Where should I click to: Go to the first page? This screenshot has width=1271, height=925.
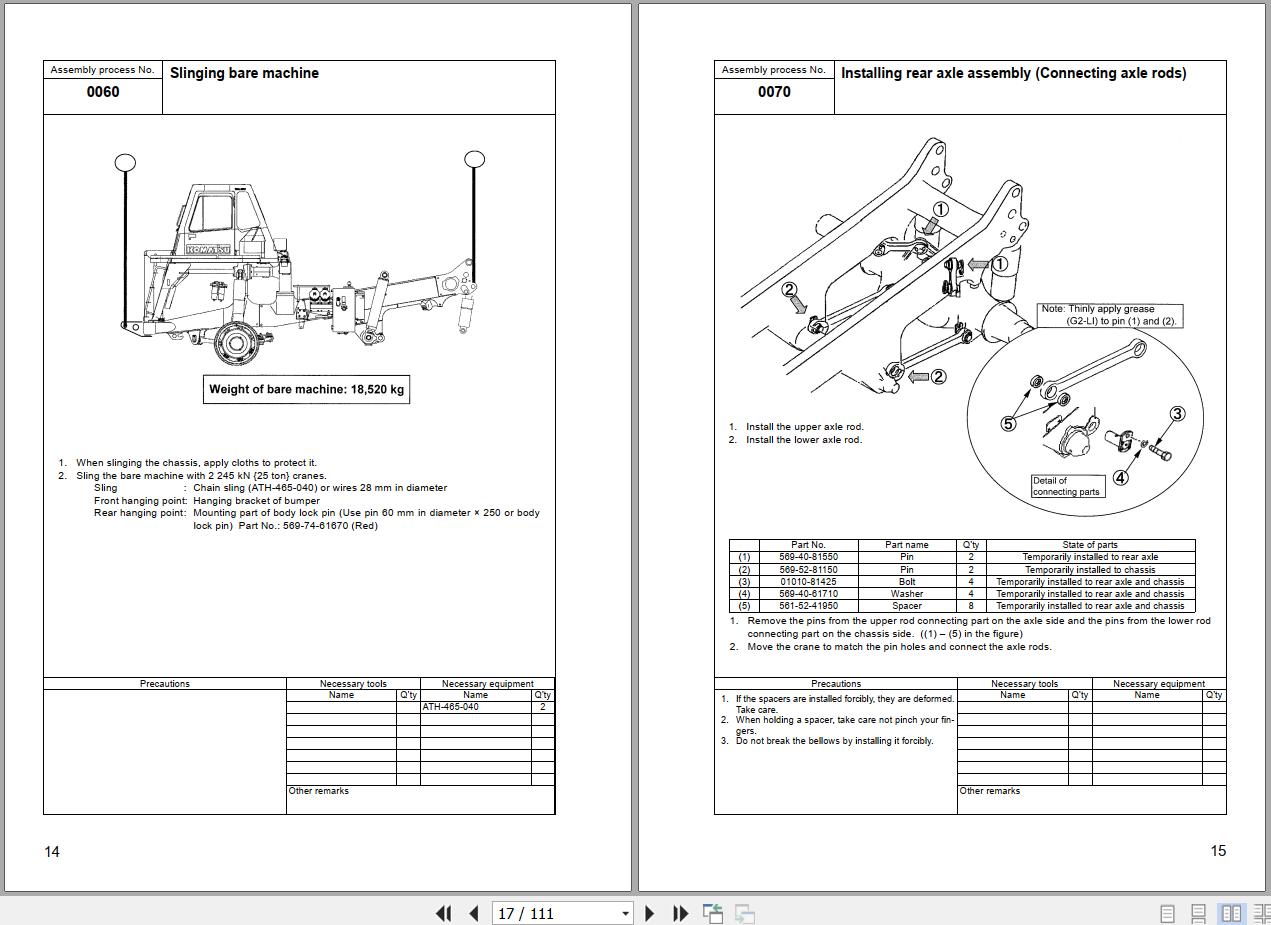pos(444,913)
